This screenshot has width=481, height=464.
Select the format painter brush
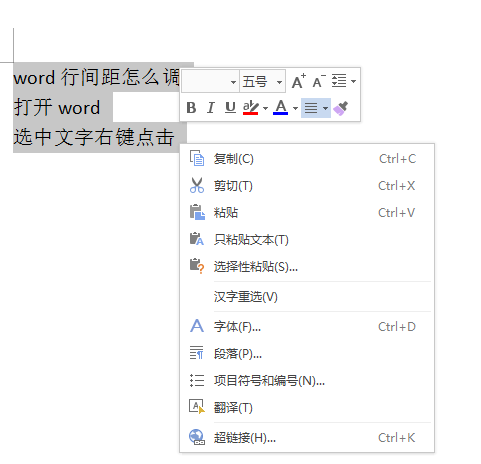[x=341, y=108]
